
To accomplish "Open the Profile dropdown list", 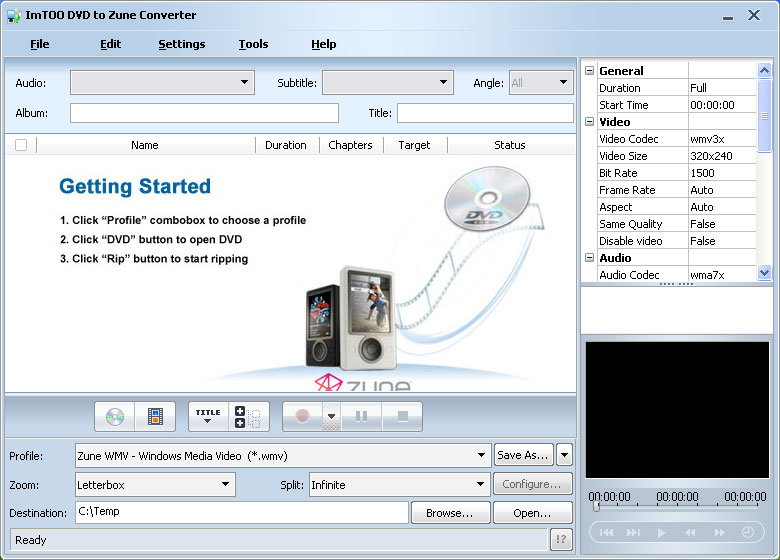I will click(481, 455).
